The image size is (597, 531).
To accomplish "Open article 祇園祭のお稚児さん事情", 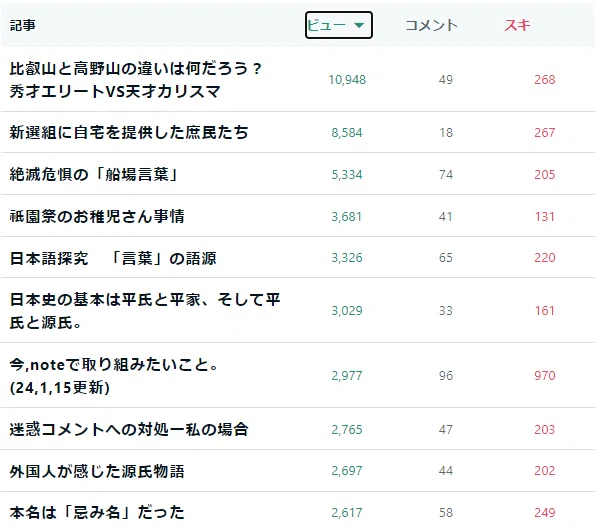I will tap(97, 216).
